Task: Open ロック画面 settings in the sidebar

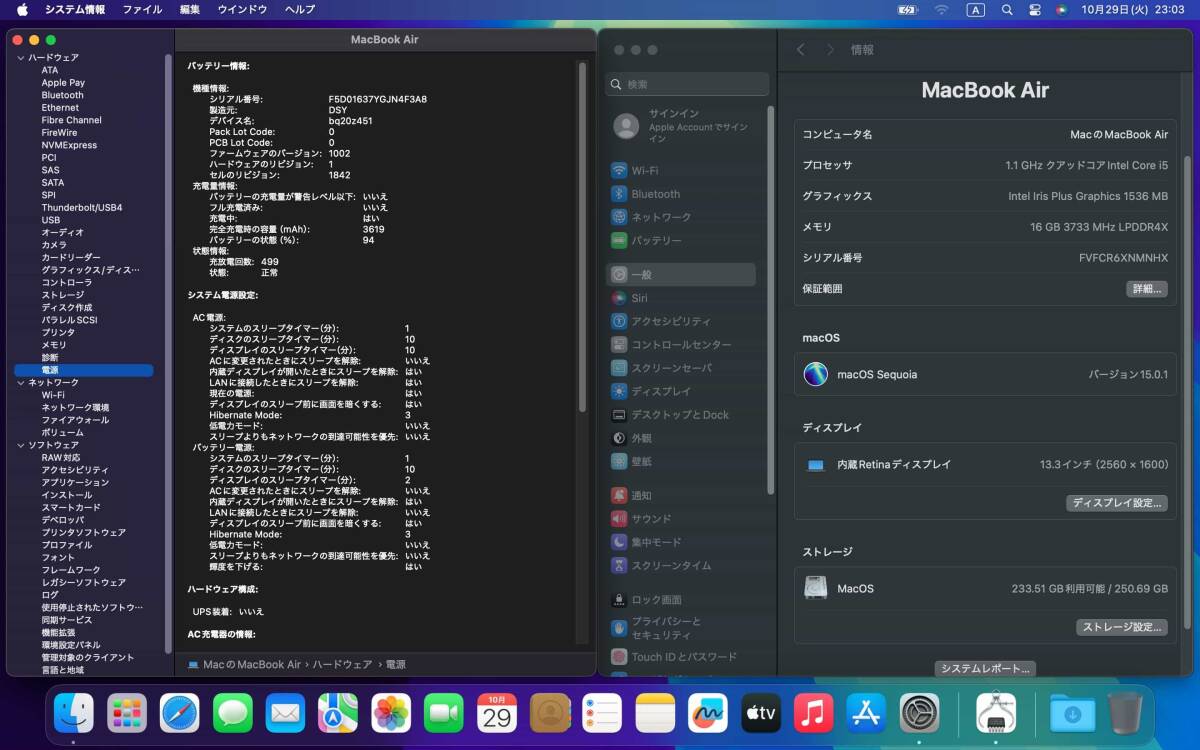Action: (x=681, y=600)
